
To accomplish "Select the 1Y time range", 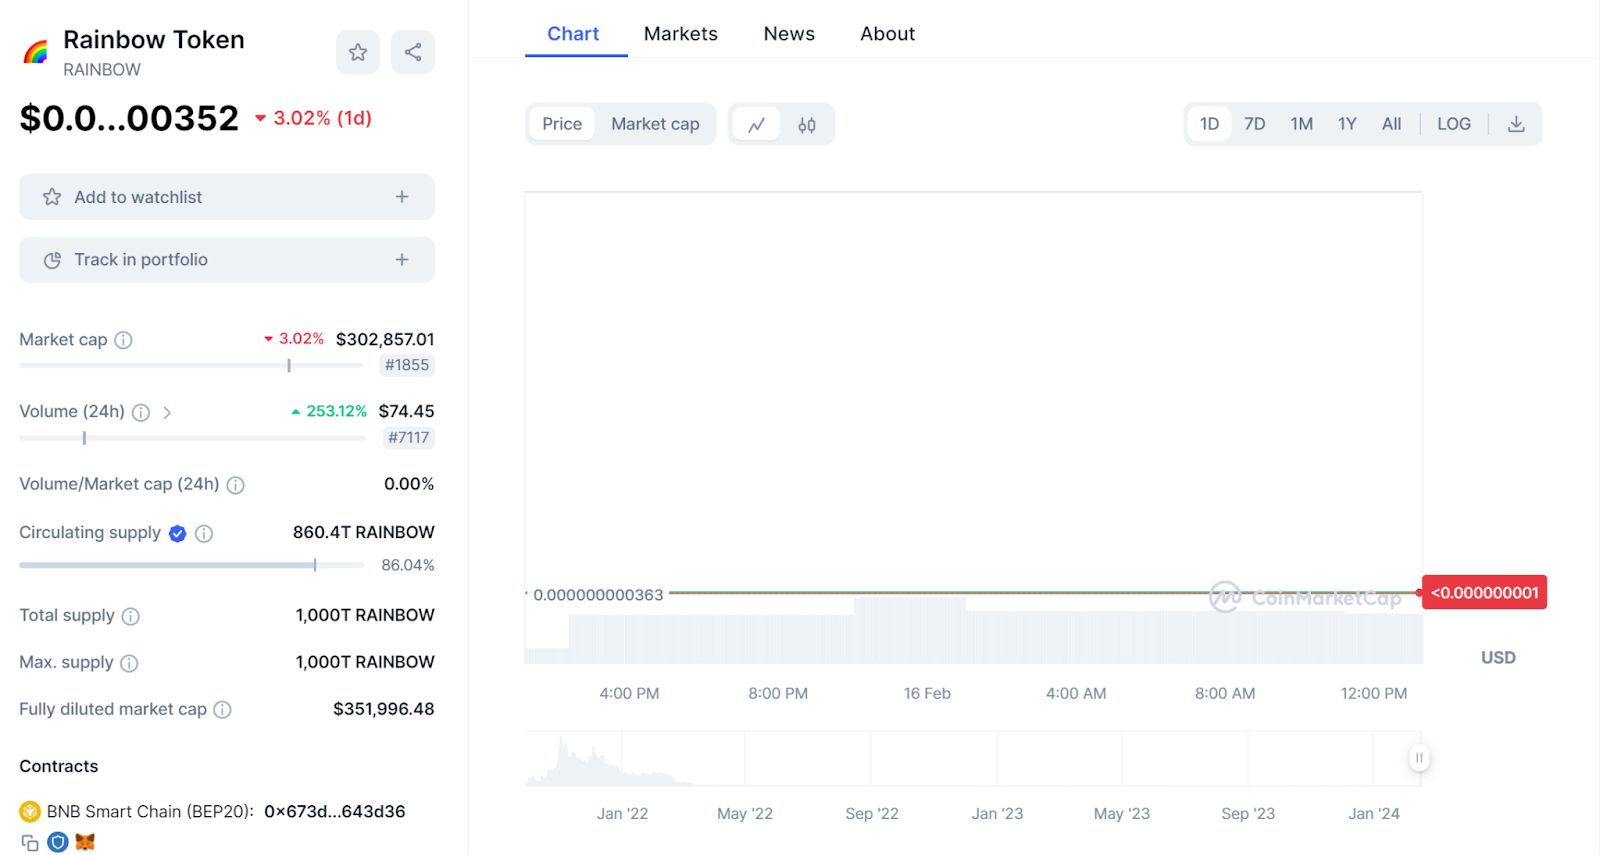I will (x=1347, y=124).
